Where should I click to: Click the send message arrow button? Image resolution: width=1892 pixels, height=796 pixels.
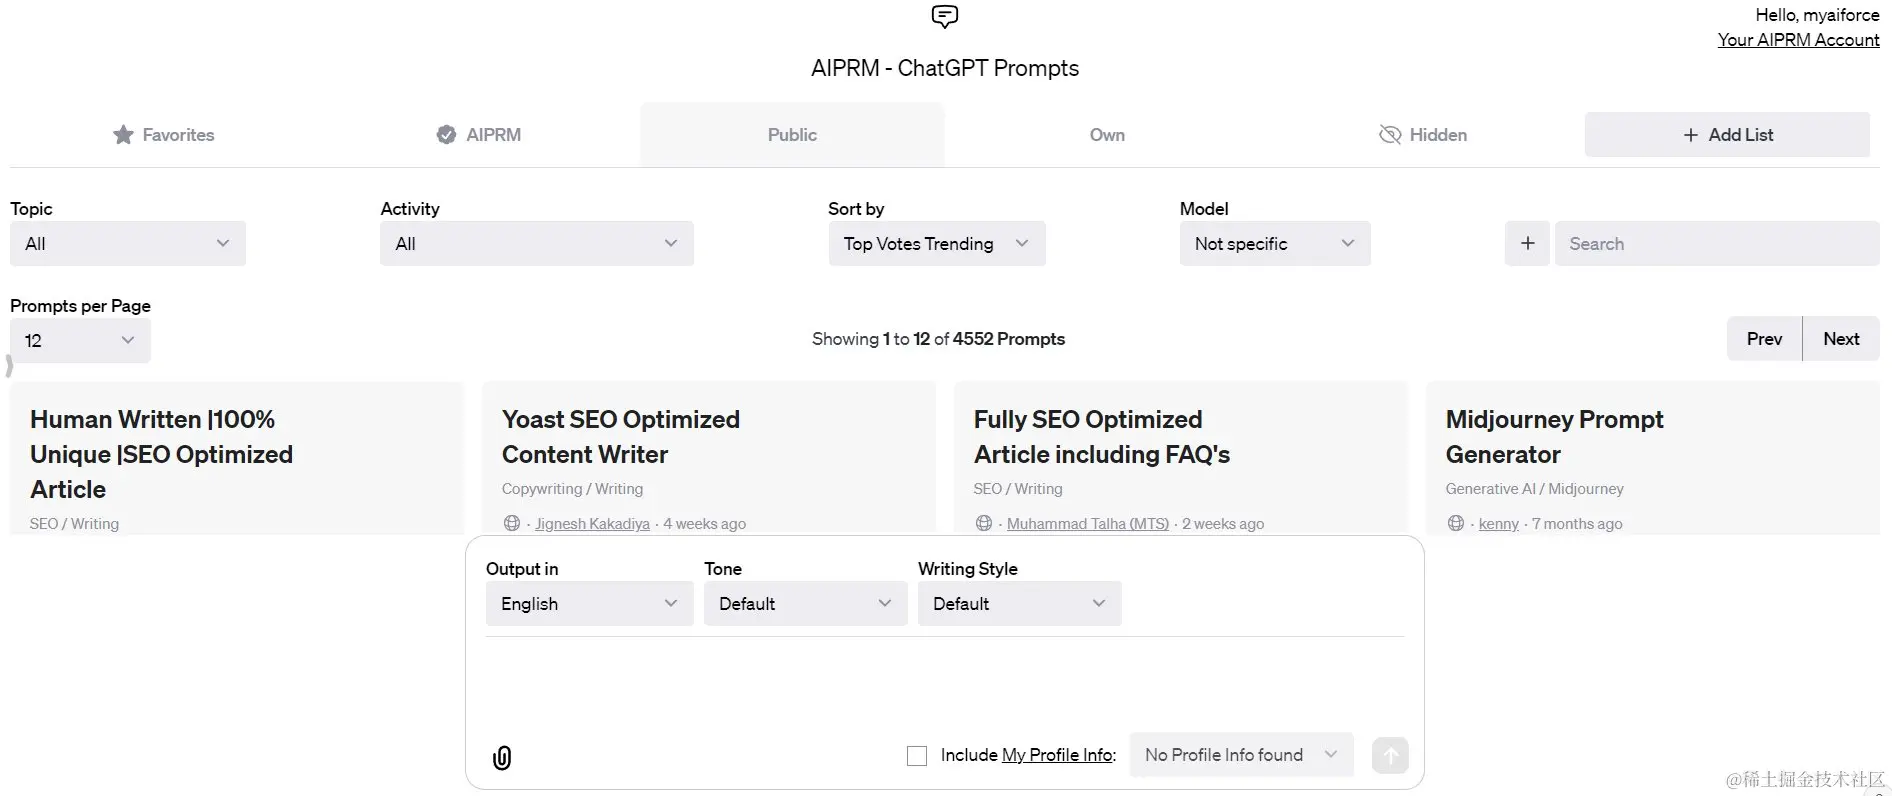(1390, 755)
